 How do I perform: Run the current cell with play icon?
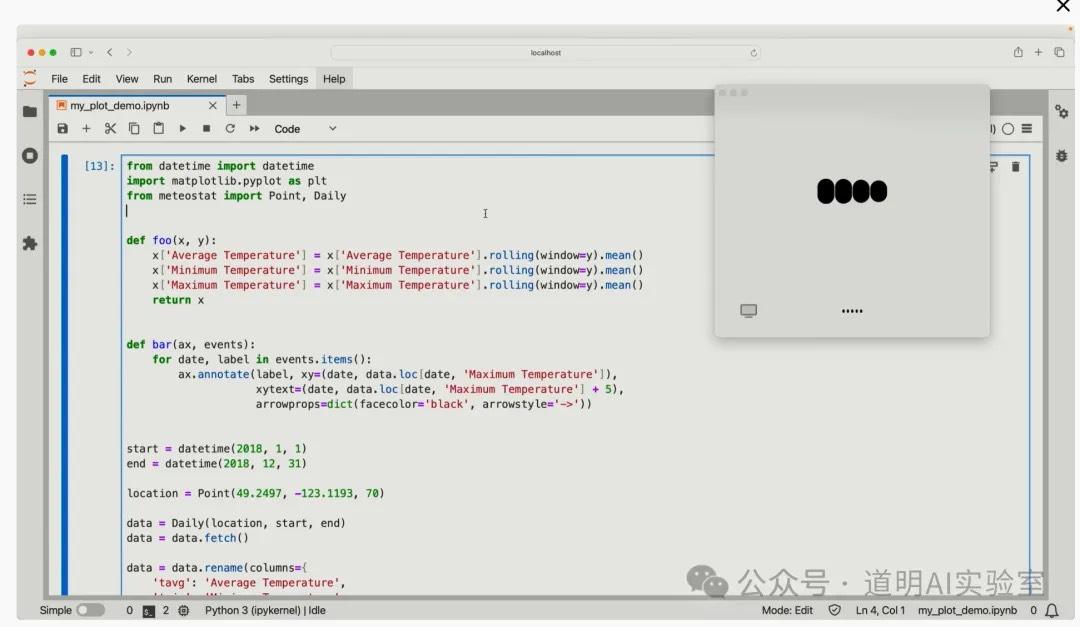pyautogui.click(x=182, y=129)
